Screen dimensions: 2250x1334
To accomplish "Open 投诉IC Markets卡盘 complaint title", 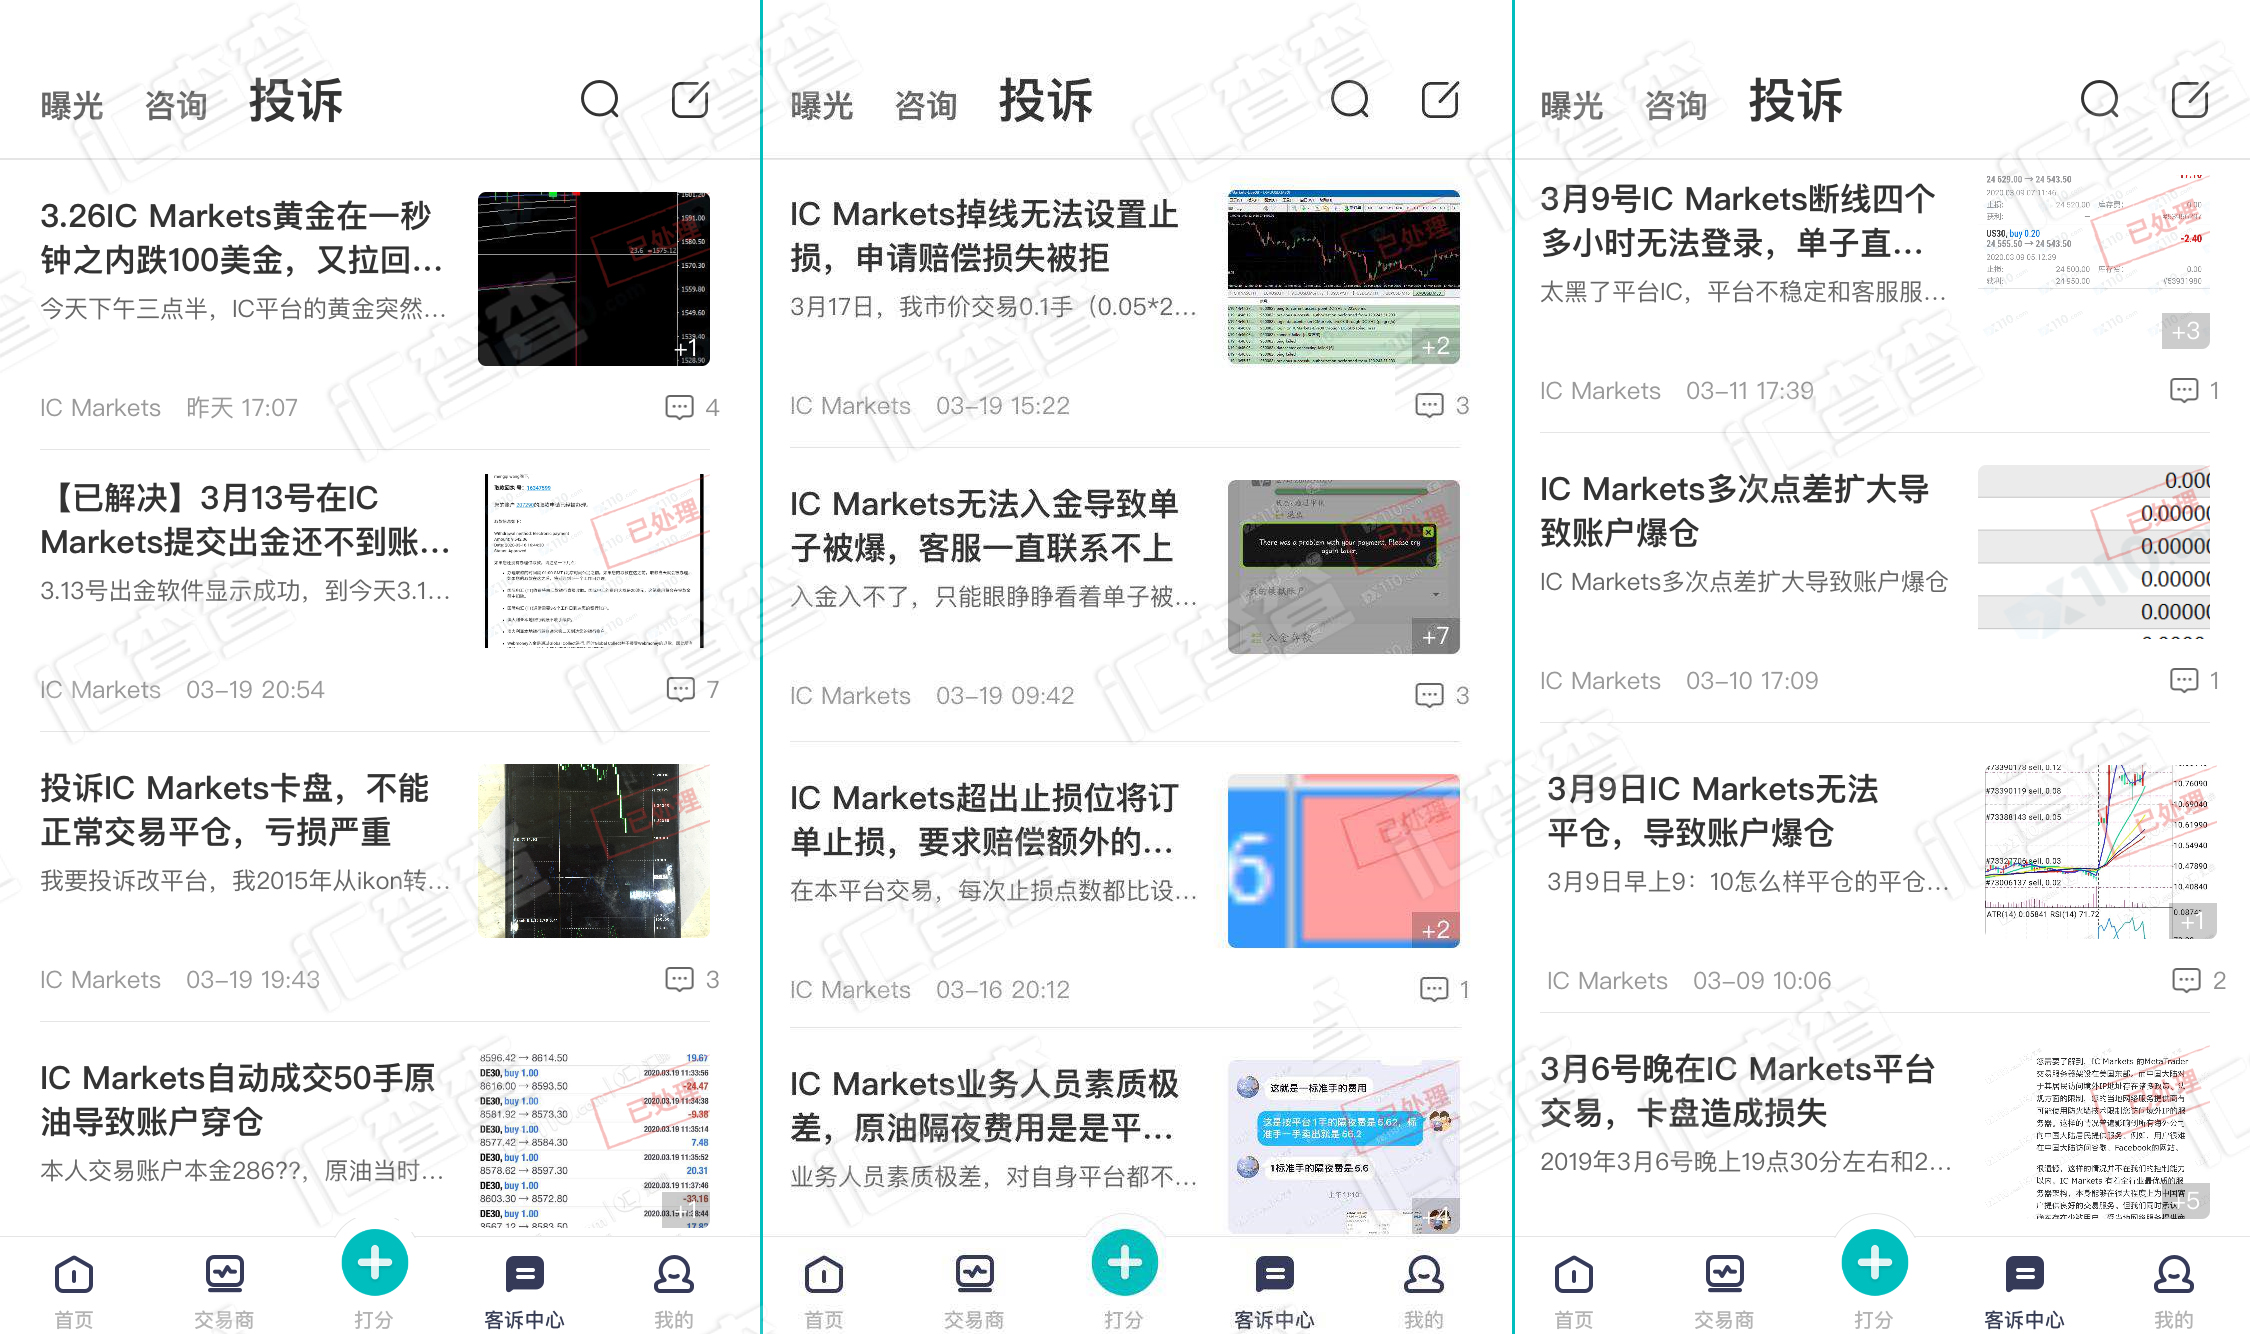I will pyautogui.click(x=235, y=809).
